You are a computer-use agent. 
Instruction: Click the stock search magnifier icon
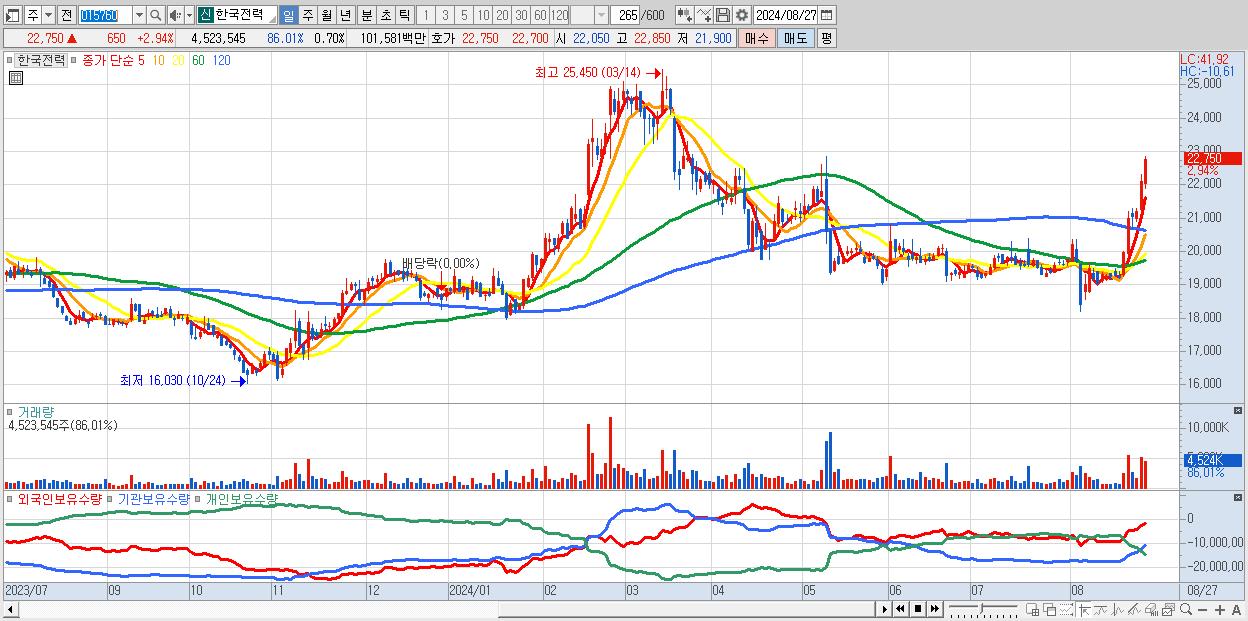[155, 15]
